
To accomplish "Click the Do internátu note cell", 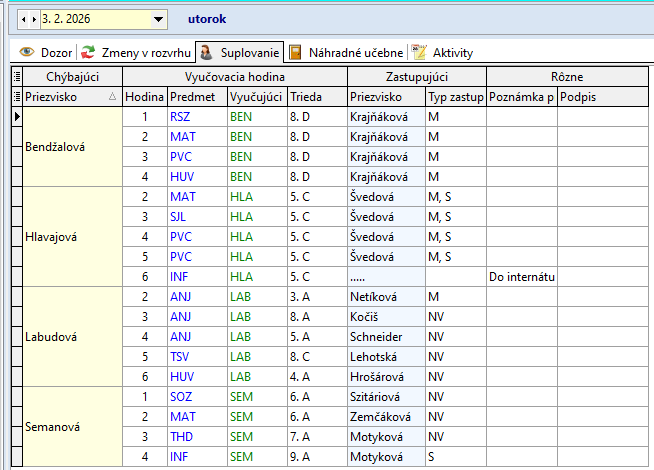I will (x=521, y=276).
